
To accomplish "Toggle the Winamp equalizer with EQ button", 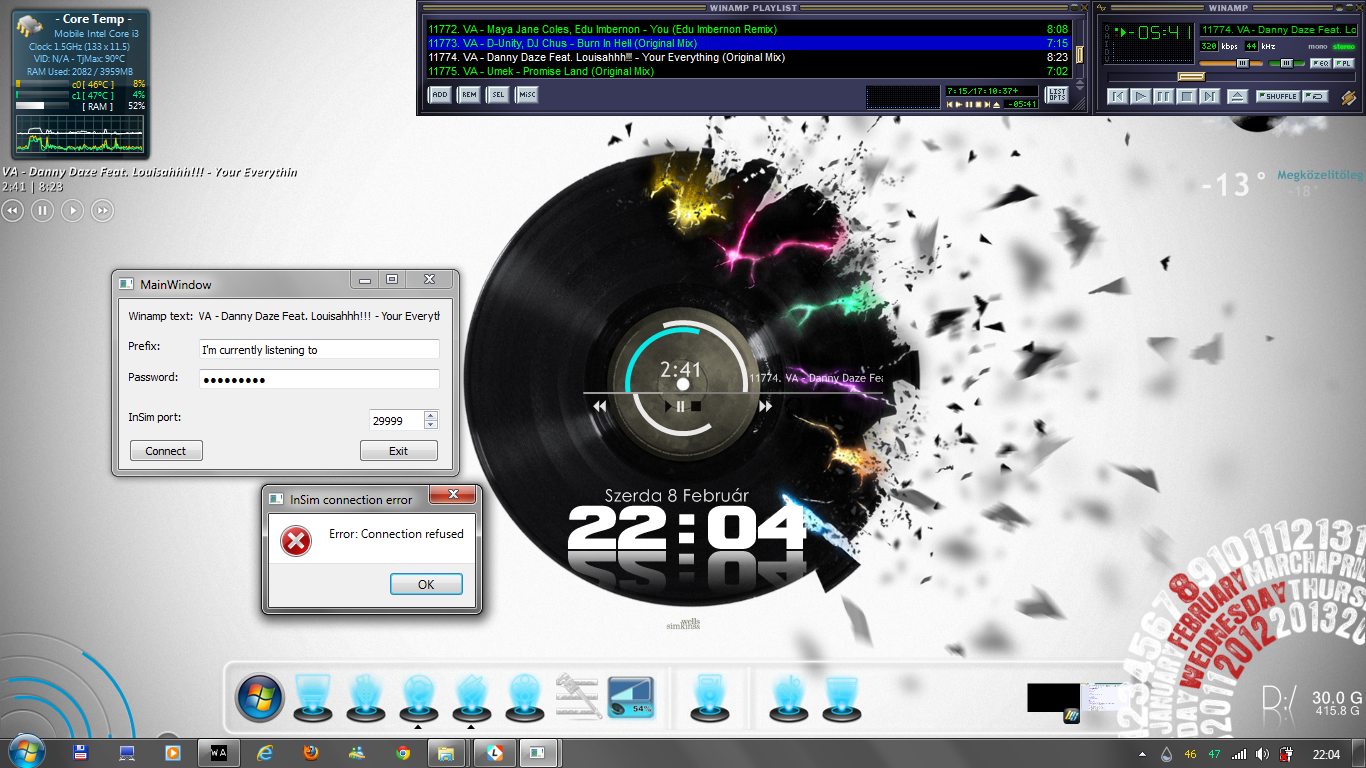I will 1320,63.
